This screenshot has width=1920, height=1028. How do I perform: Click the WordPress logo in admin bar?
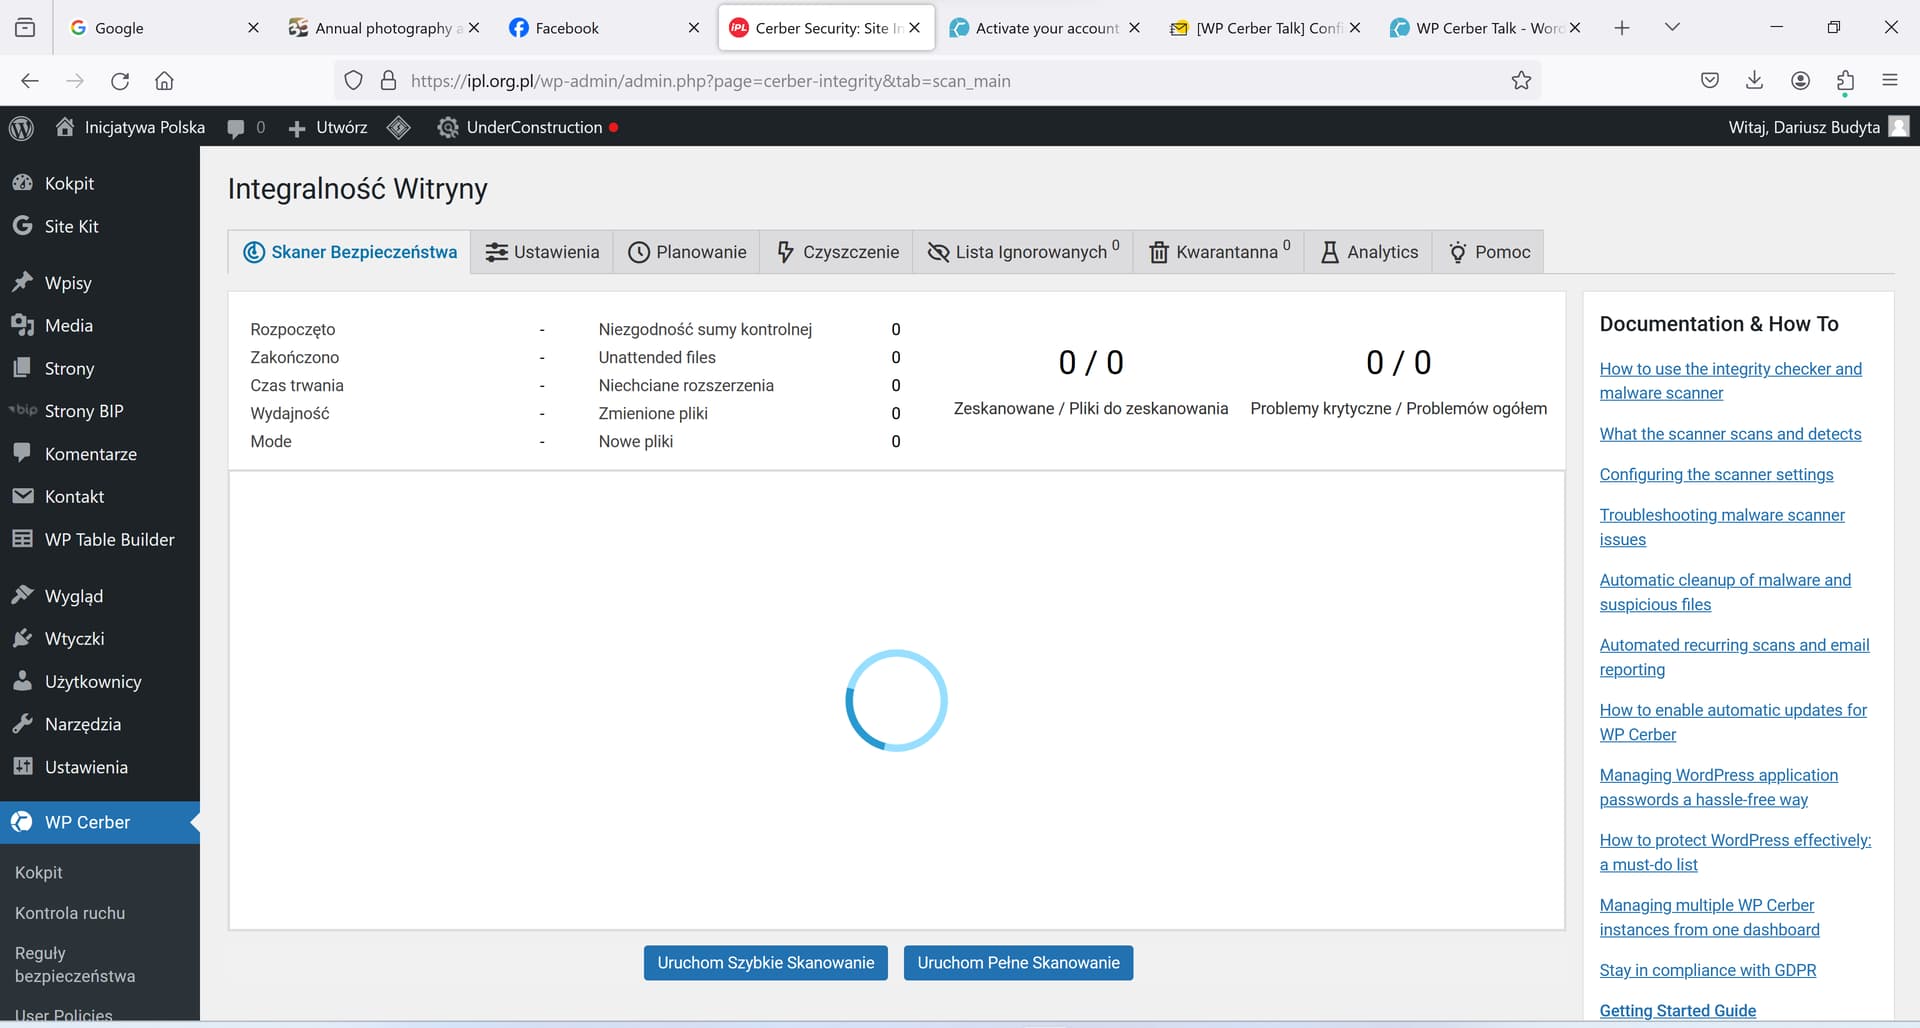coord(21,127)
